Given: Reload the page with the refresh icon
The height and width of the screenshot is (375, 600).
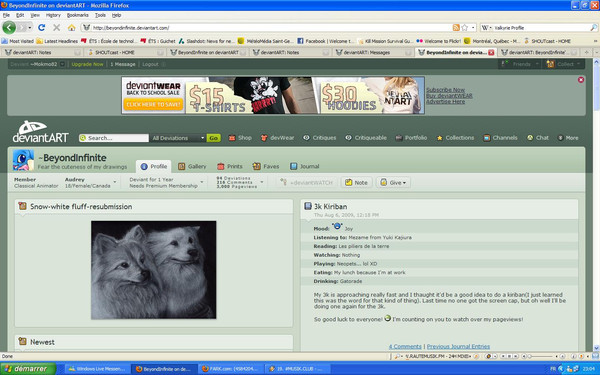Looking at the screenshot, I should click(x=41, y=28).
